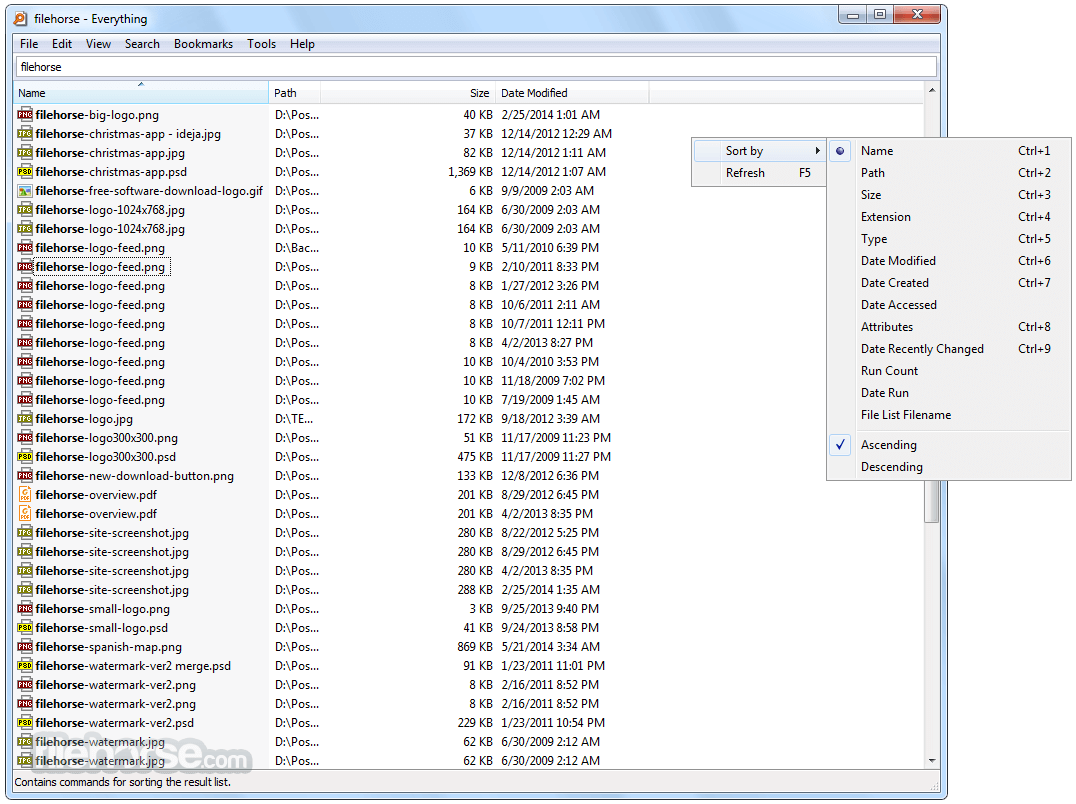Screen dimensions: 1076x804
Task: Click the Size column header
Action: point(408,93)
